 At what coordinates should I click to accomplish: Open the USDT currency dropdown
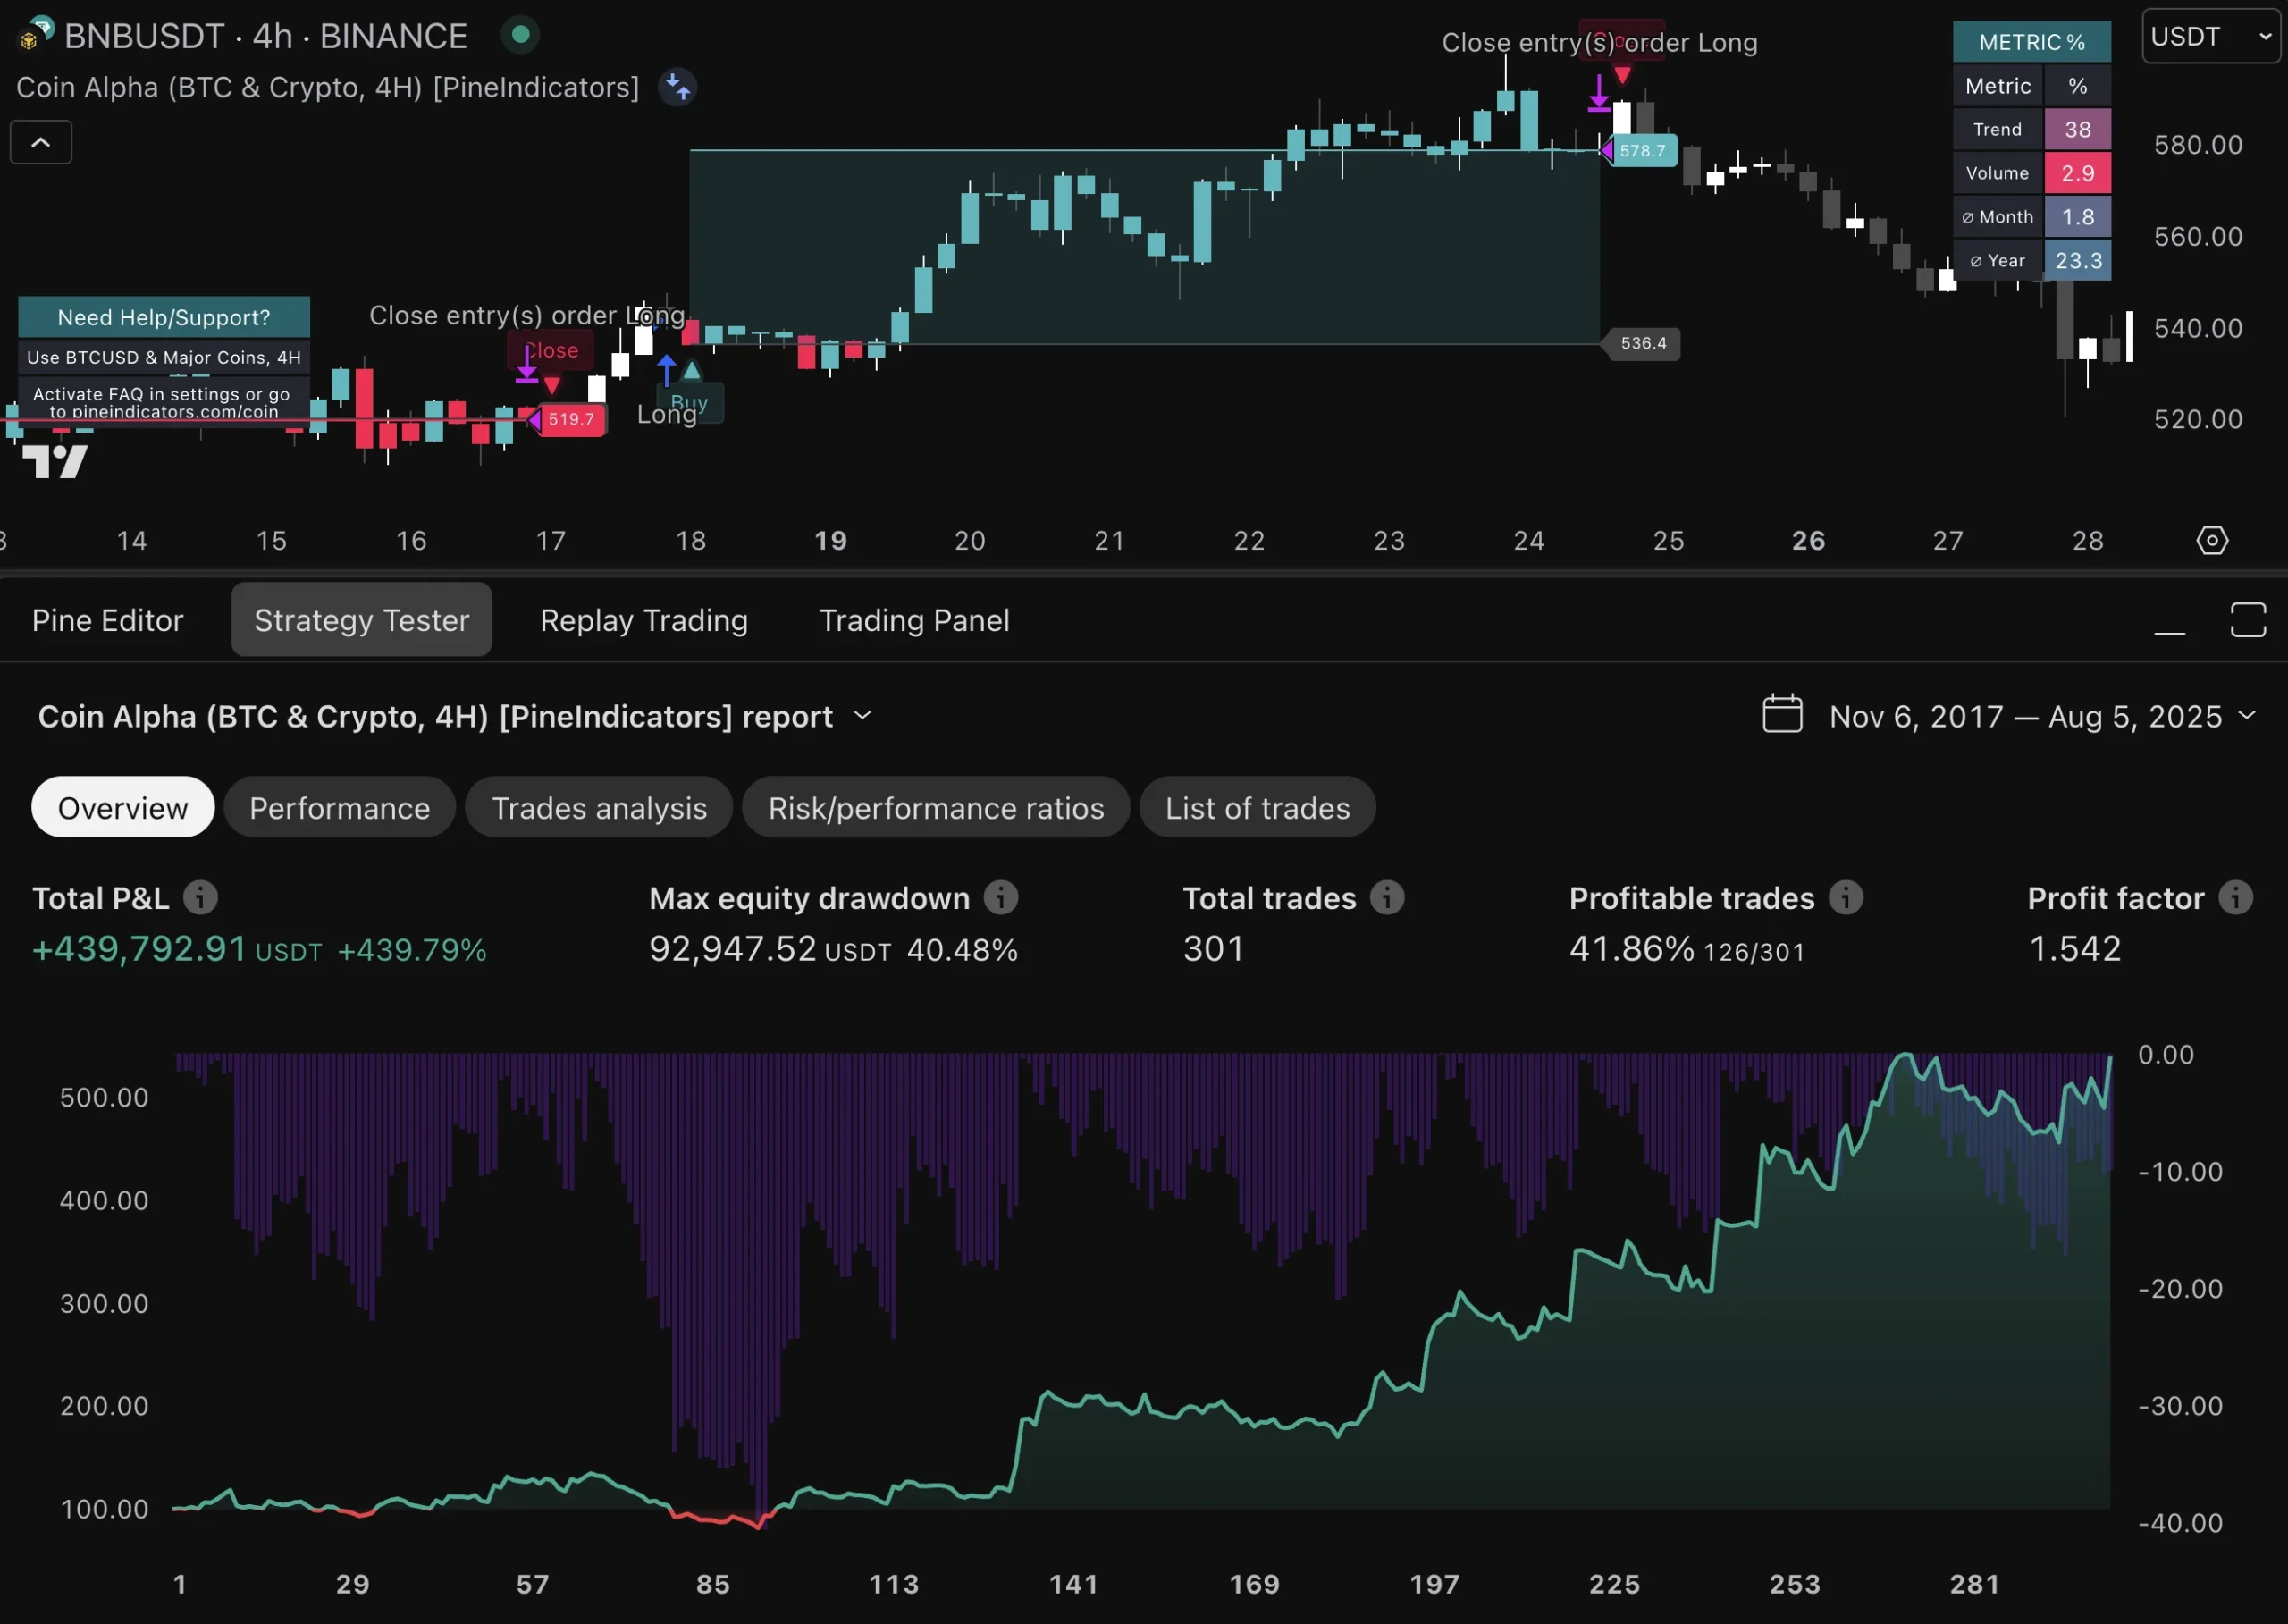2211,37
